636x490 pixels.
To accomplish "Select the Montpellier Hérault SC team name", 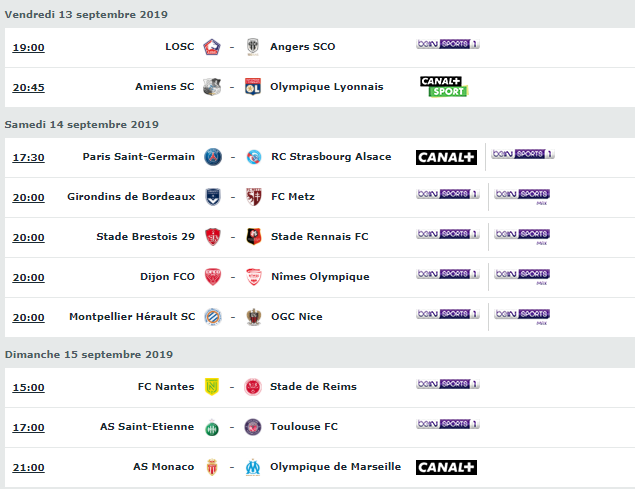I will [x=132, y=316].
